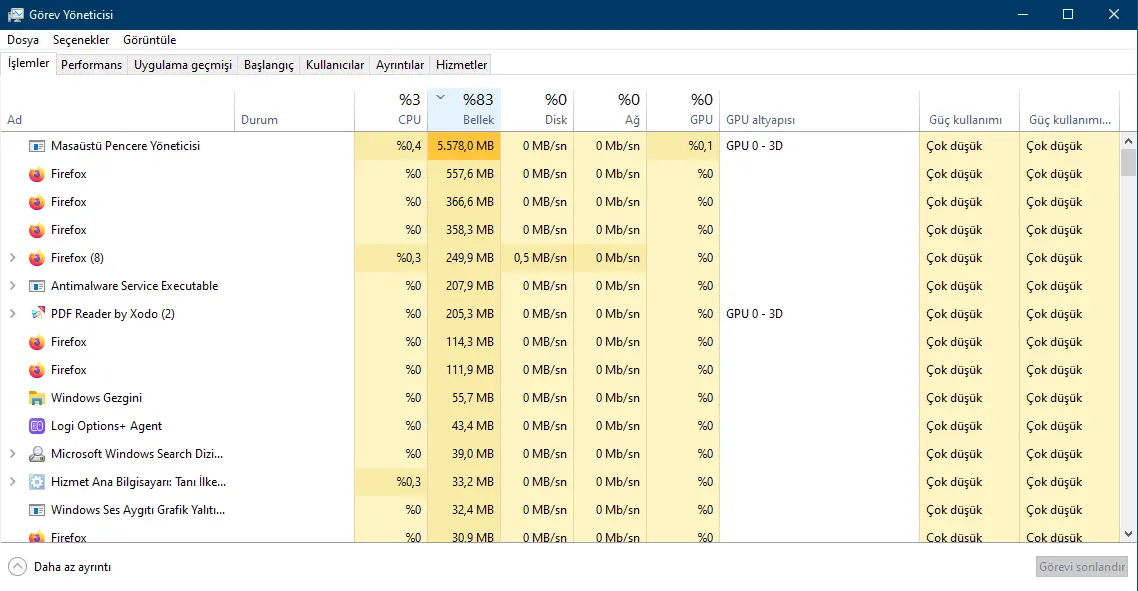This screenshot has height=591, width=1138.
Task: Click the Antimalware Service Executable icon
Action: (x=37, y=286)
